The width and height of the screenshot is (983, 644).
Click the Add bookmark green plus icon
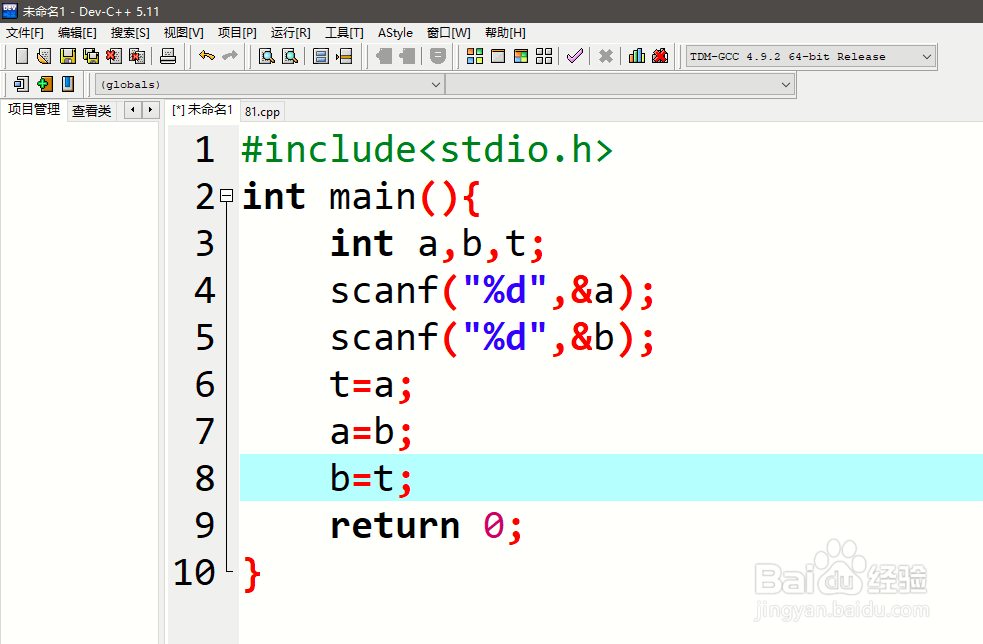[45, 84]
